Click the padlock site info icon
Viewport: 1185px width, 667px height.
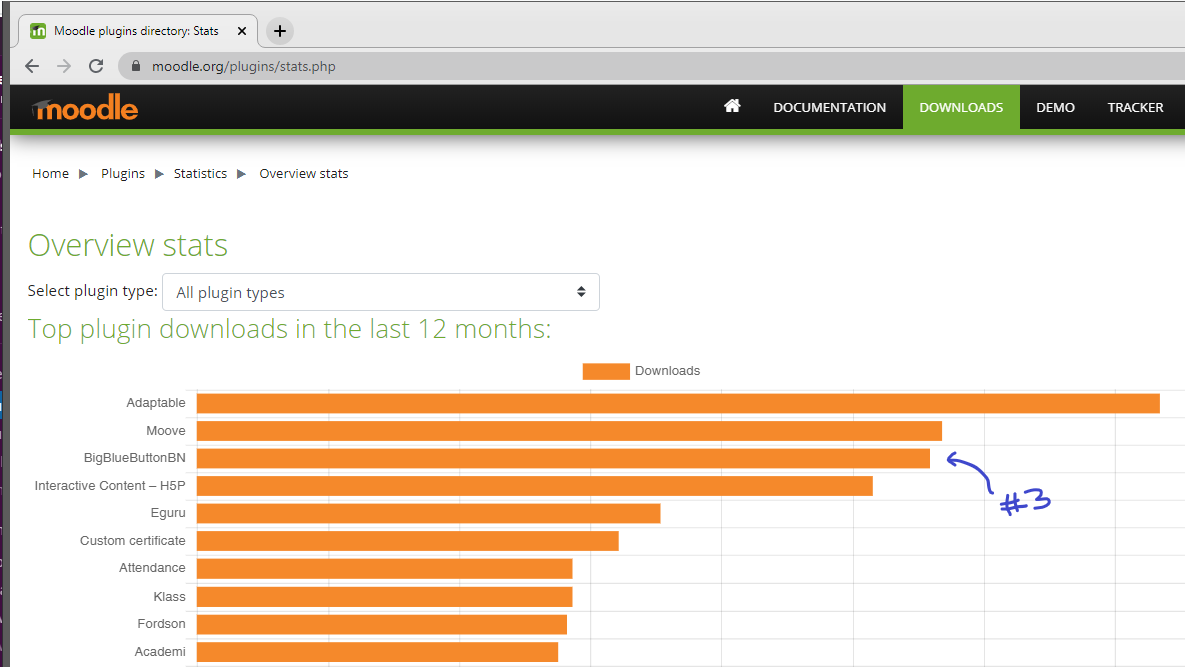coord(136,66)
